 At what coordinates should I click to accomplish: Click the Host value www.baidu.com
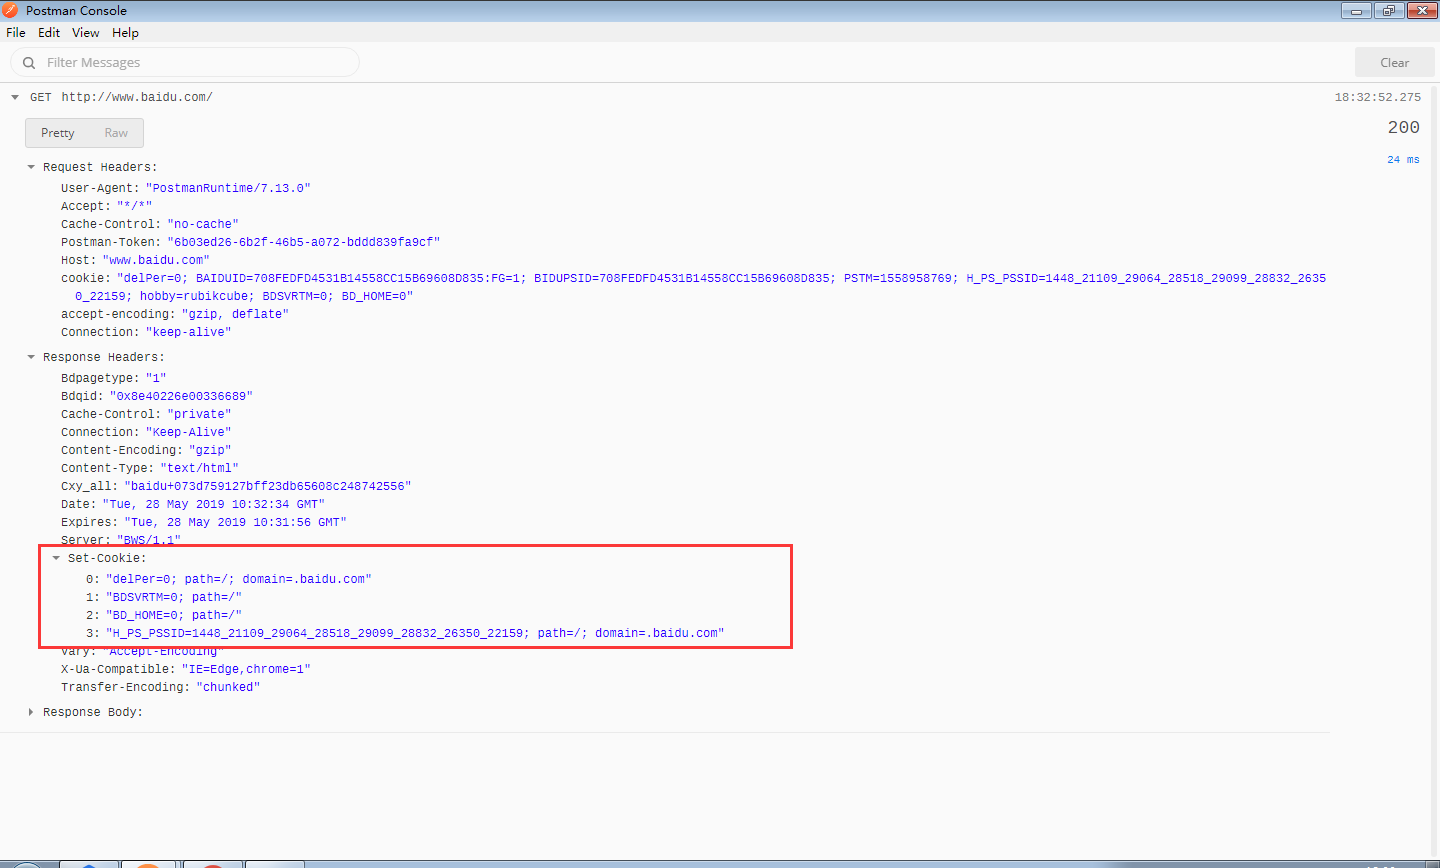point(156,260)
